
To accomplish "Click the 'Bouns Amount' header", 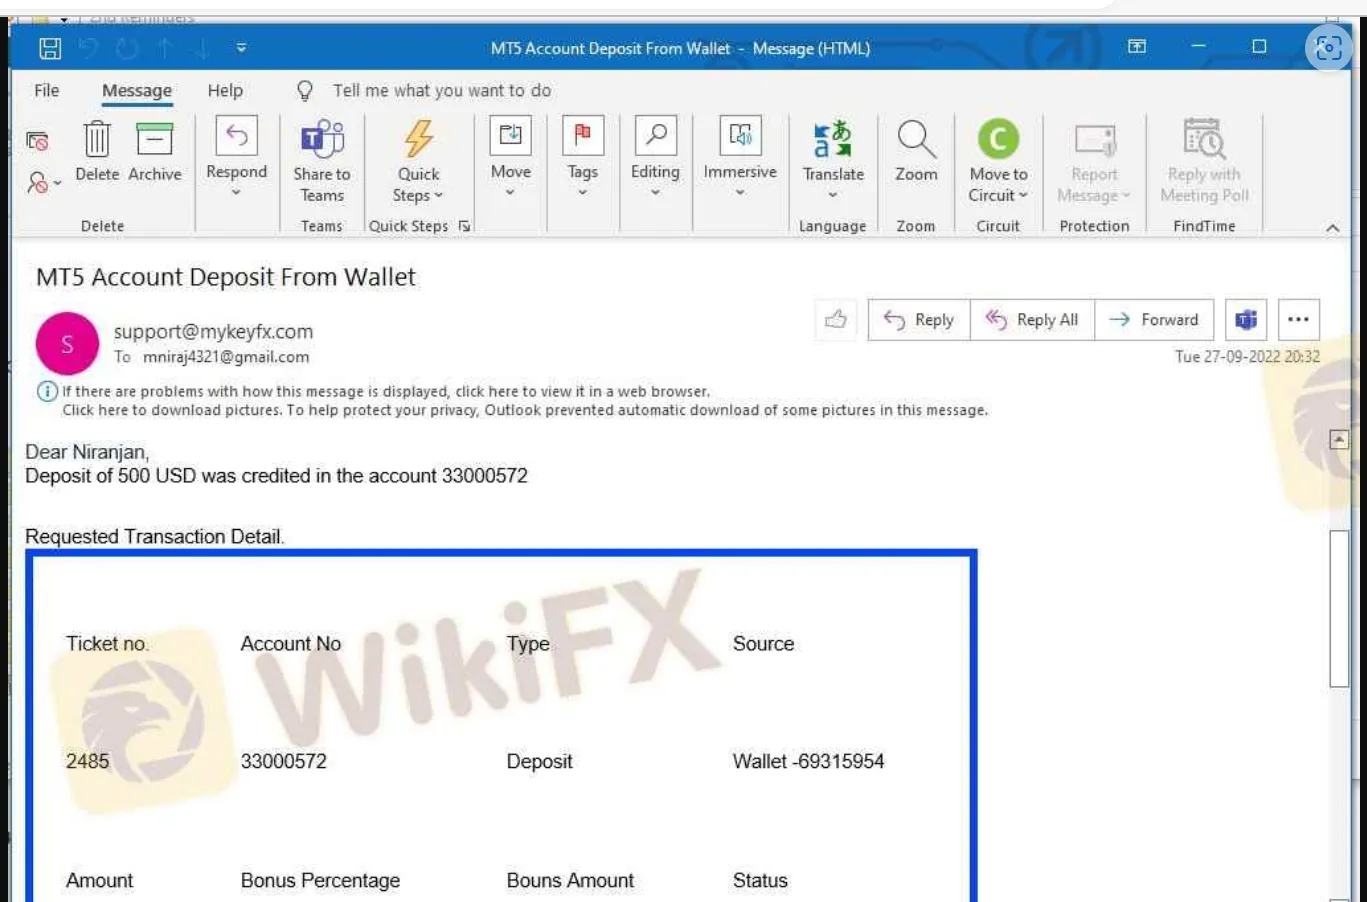I will pyautogui.click(x=570, y=881).
